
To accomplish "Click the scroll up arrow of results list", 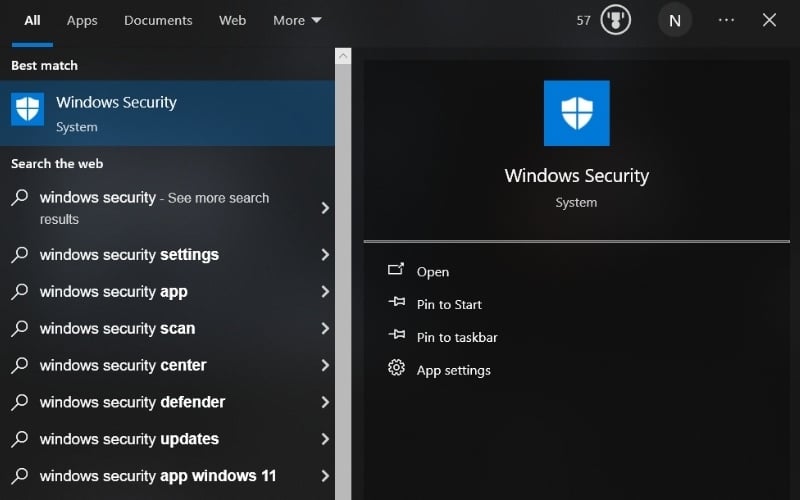I will click(343, 56).
